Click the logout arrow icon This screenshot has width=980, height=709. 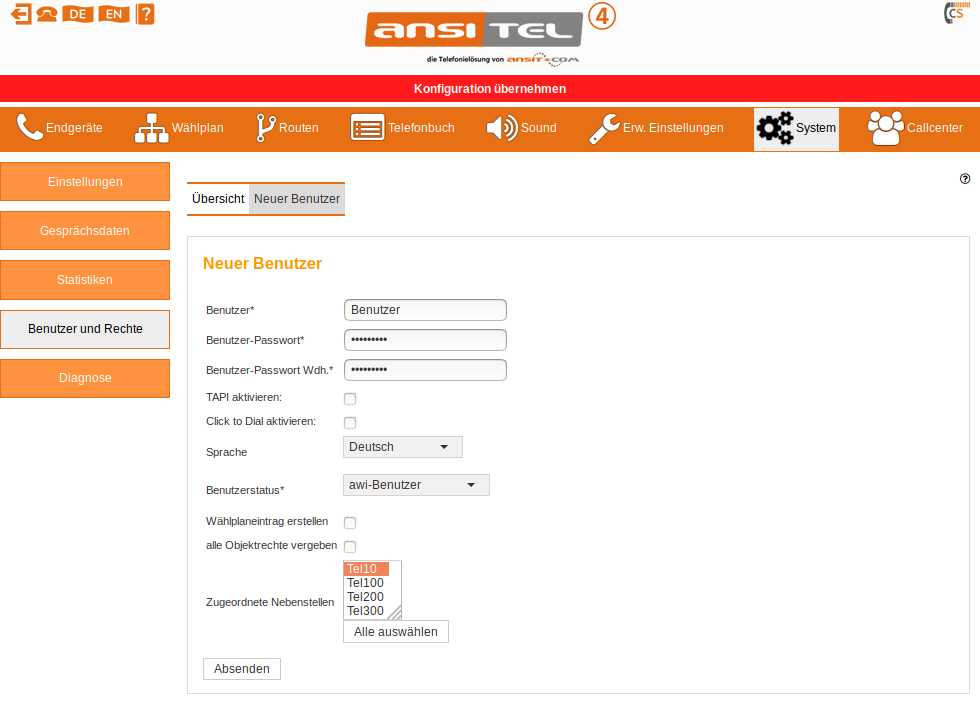(x=20, y=14)
